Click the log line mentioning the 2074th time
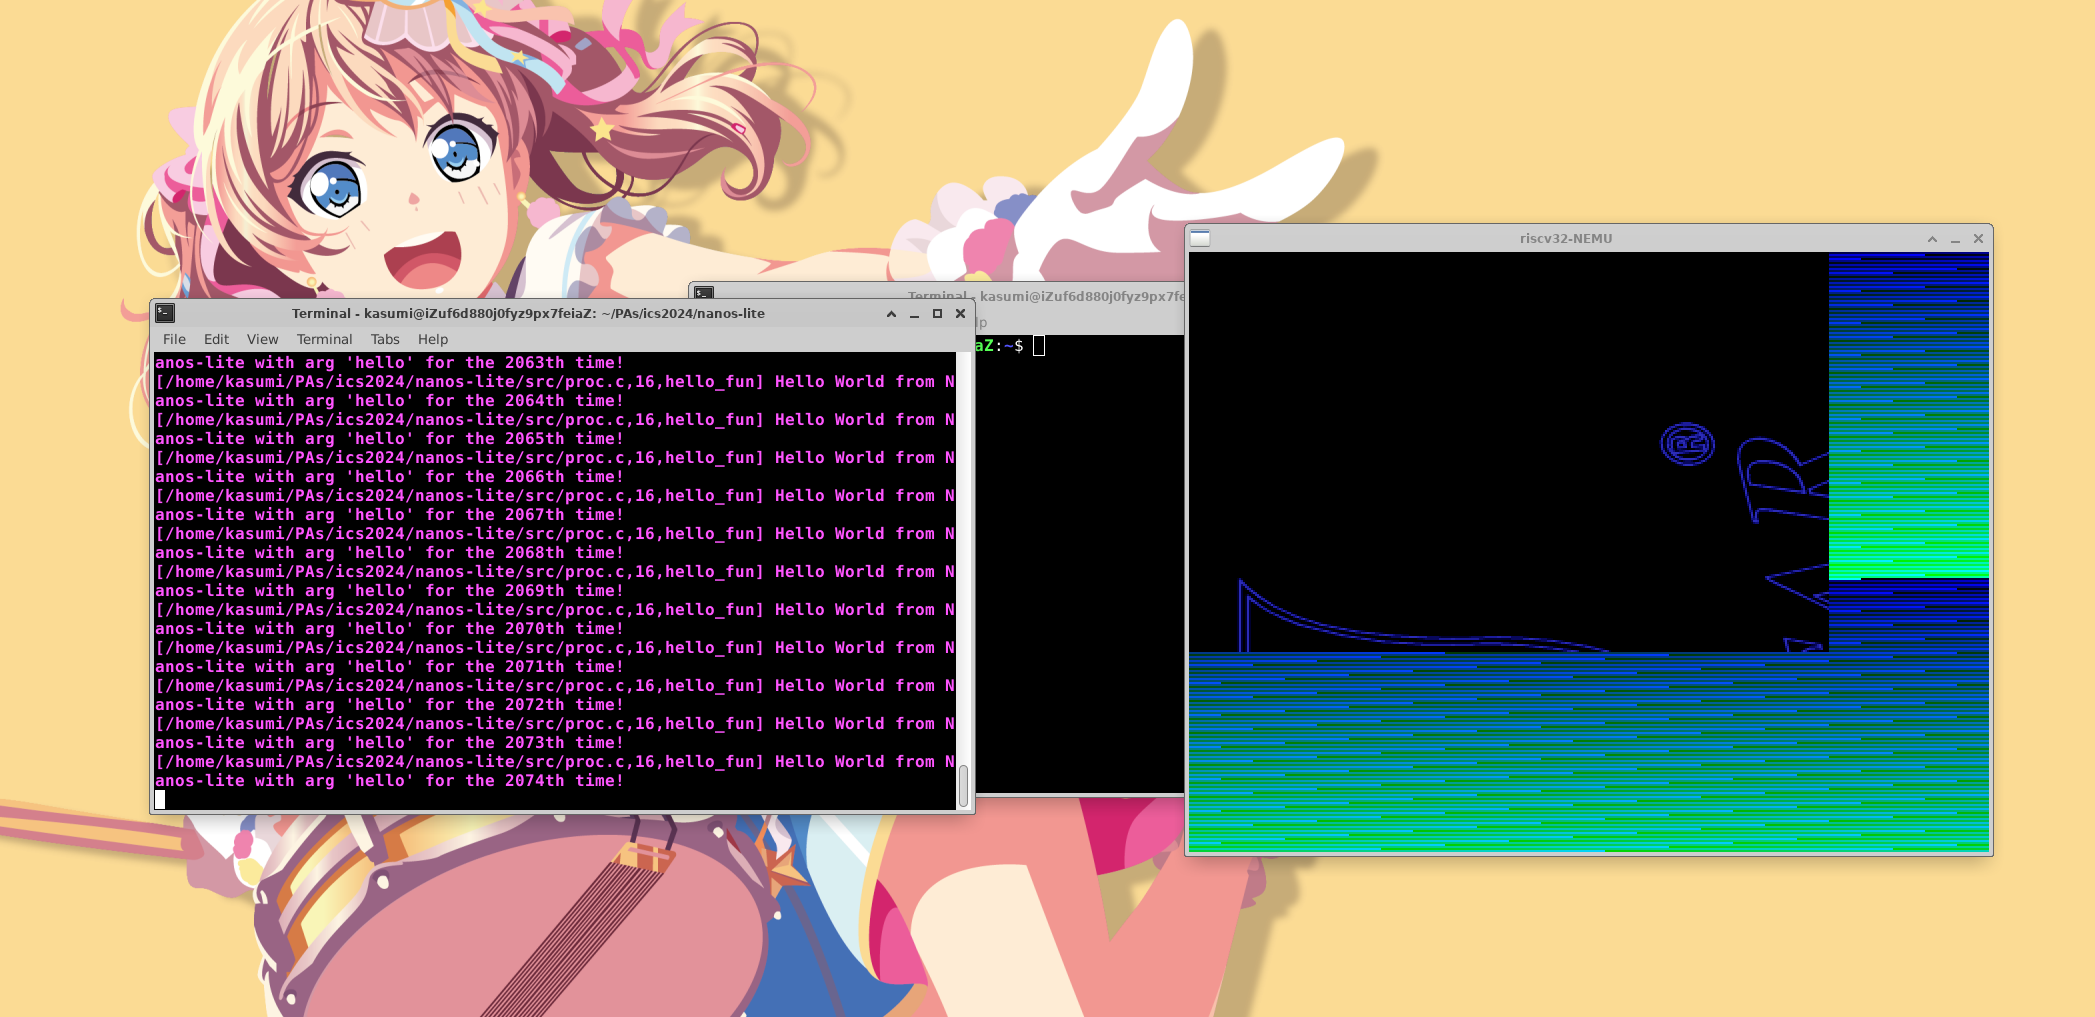 point(390,780)
